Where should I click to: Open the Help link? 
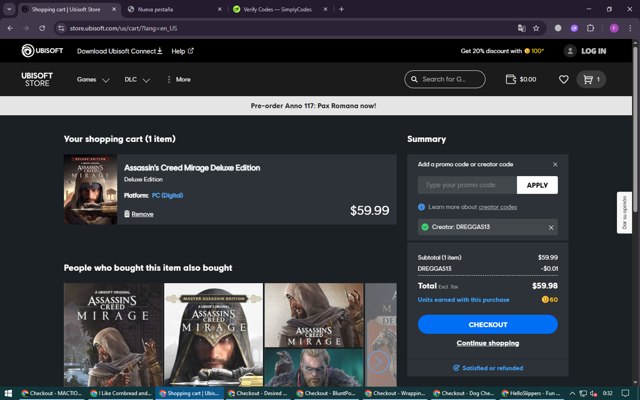182,51
